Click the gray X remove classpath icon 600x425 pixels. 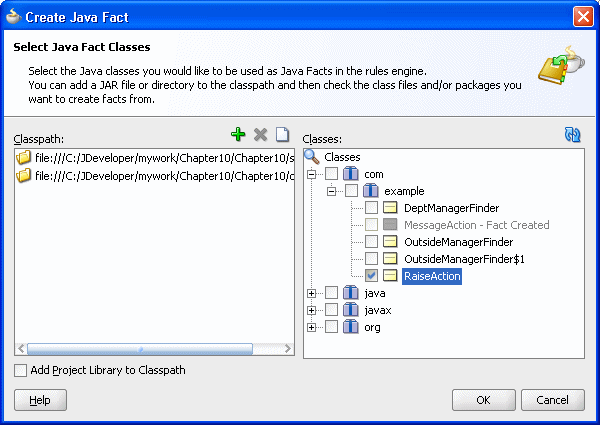261,135
